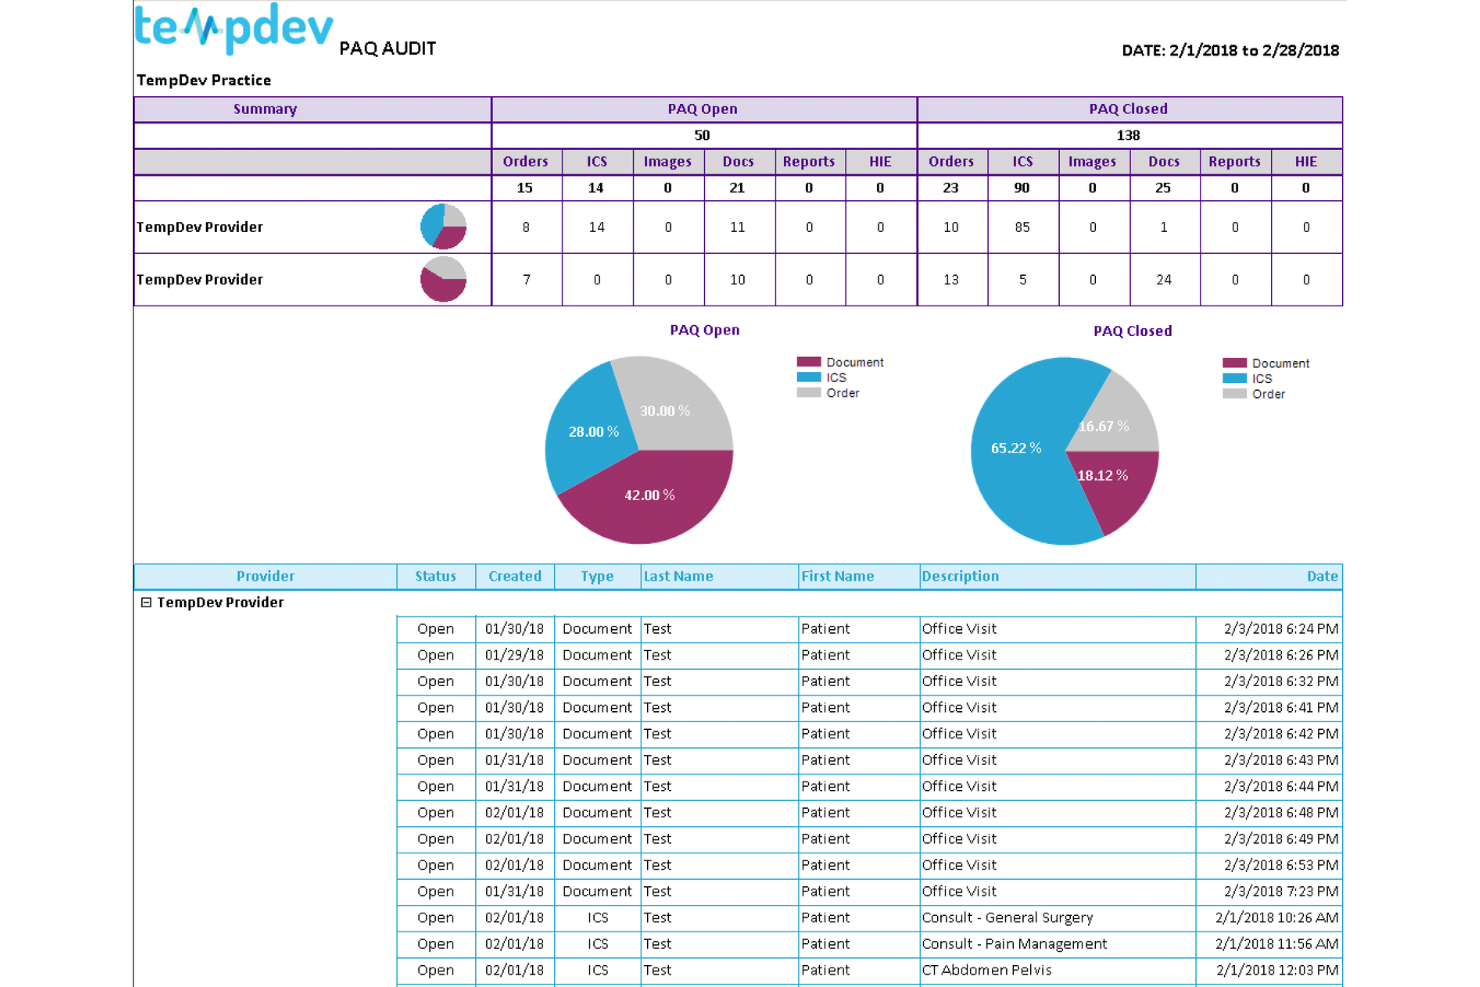
Task: Click the Docs column header under PAQ Closed
Action: pos(1163,161)
